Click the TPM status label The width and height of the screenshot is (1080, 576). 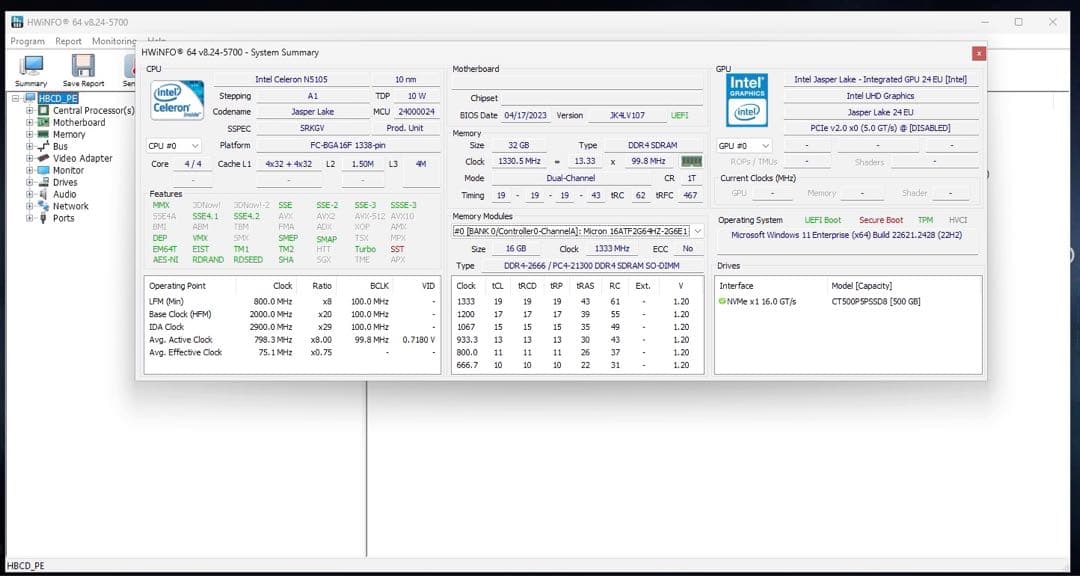point(925,219)
